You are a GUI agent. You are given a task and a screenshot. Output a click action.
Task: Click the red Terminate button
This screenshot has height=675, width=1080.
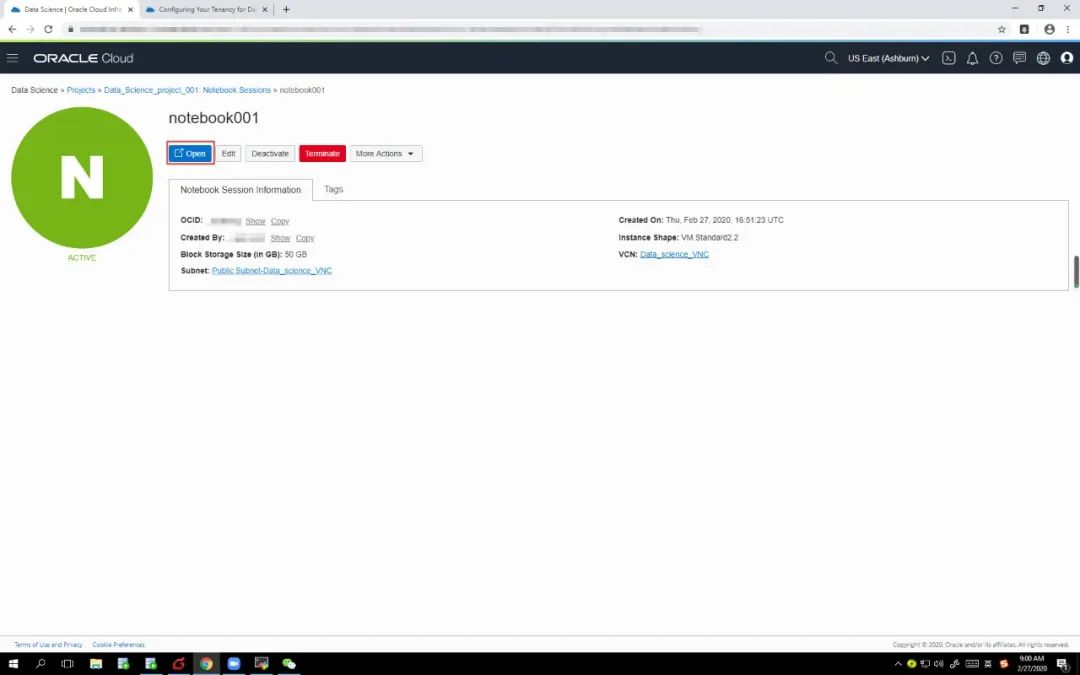pos(322,154)
